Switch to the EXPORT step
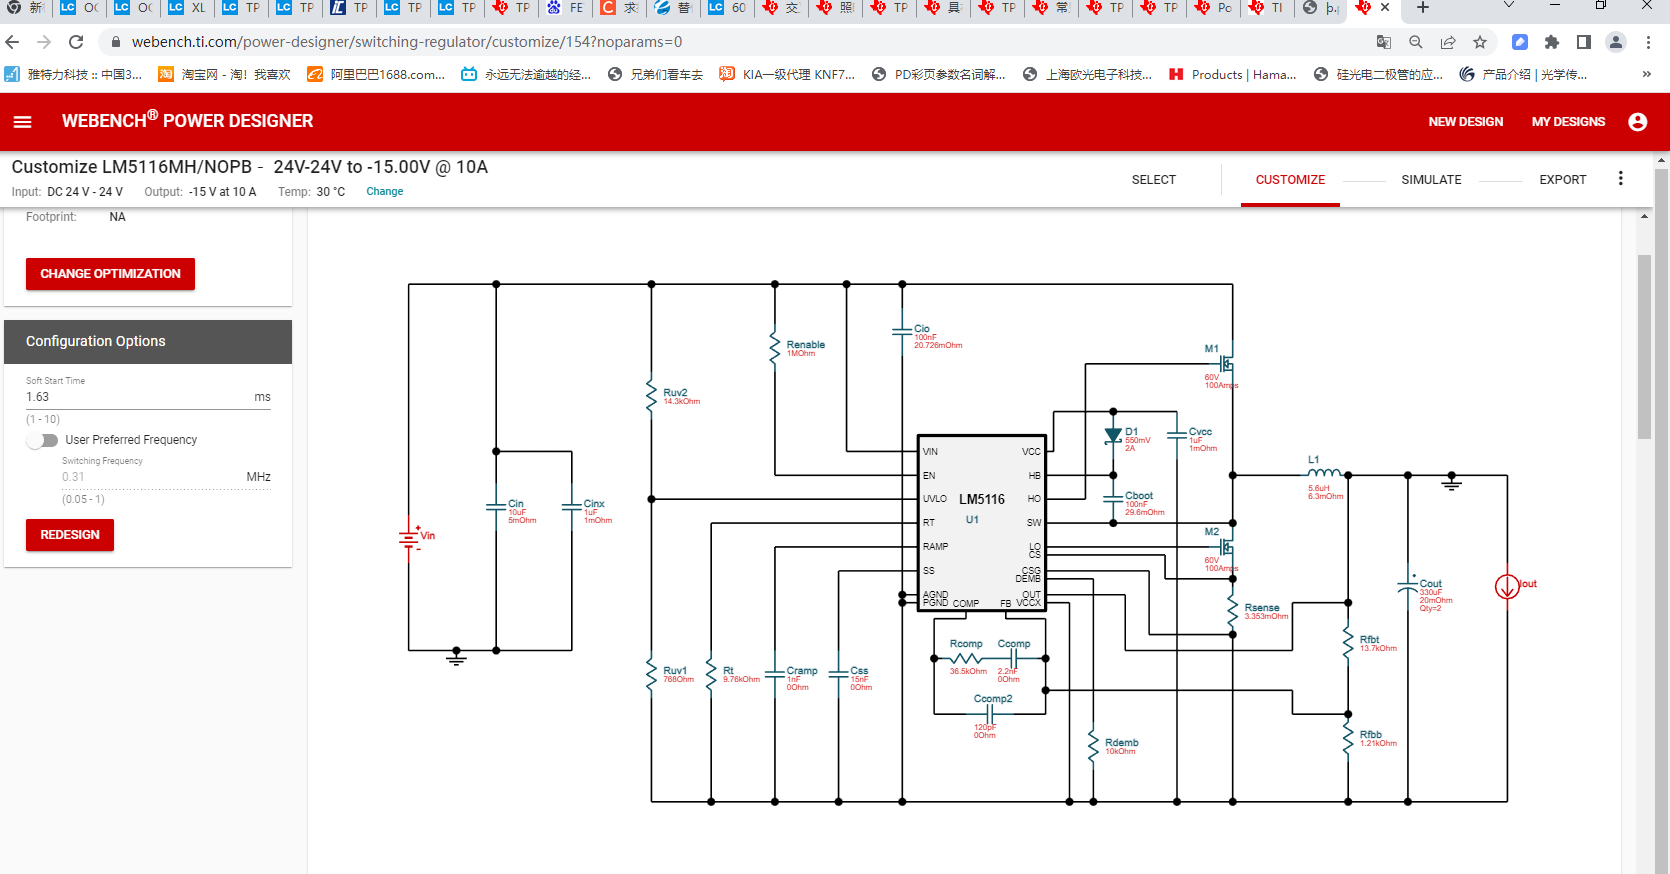 tap(1563, 180)
